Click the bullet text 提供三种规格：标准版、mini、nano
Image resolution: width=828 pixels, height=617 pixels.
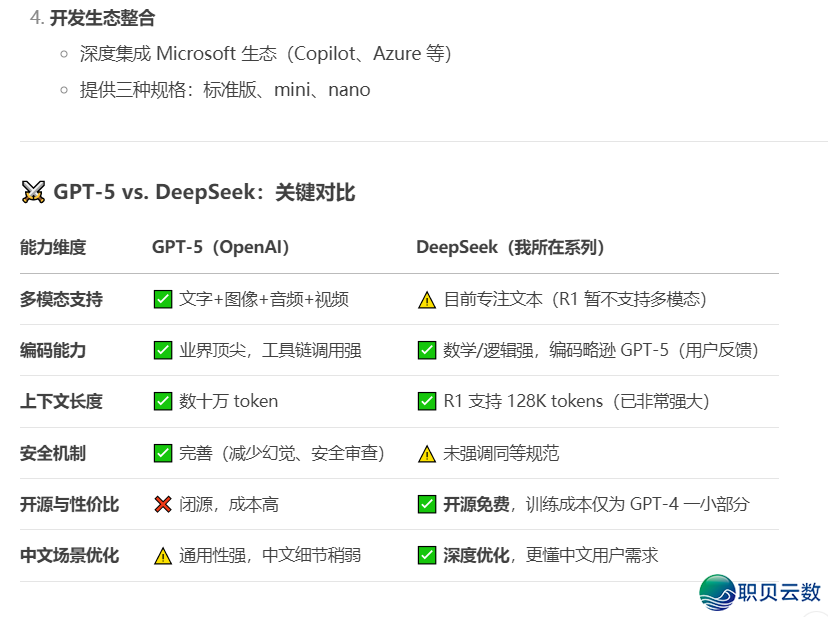tap(225, 89)
